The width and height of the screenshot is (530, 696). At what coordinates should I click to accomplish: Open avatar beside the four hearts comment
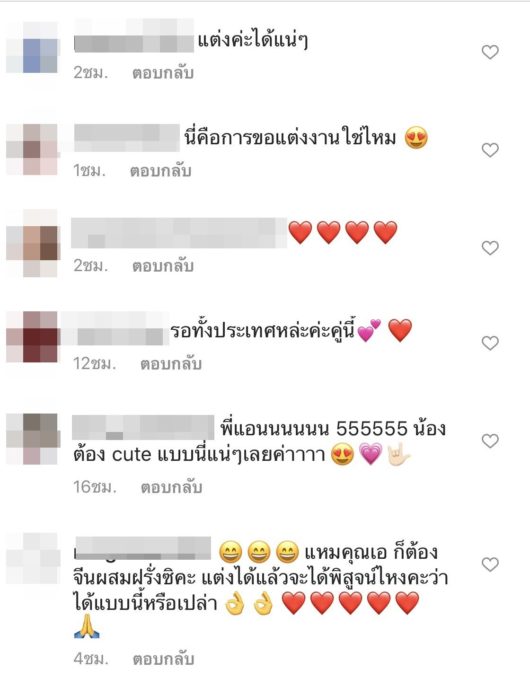(x=32, y=243)
